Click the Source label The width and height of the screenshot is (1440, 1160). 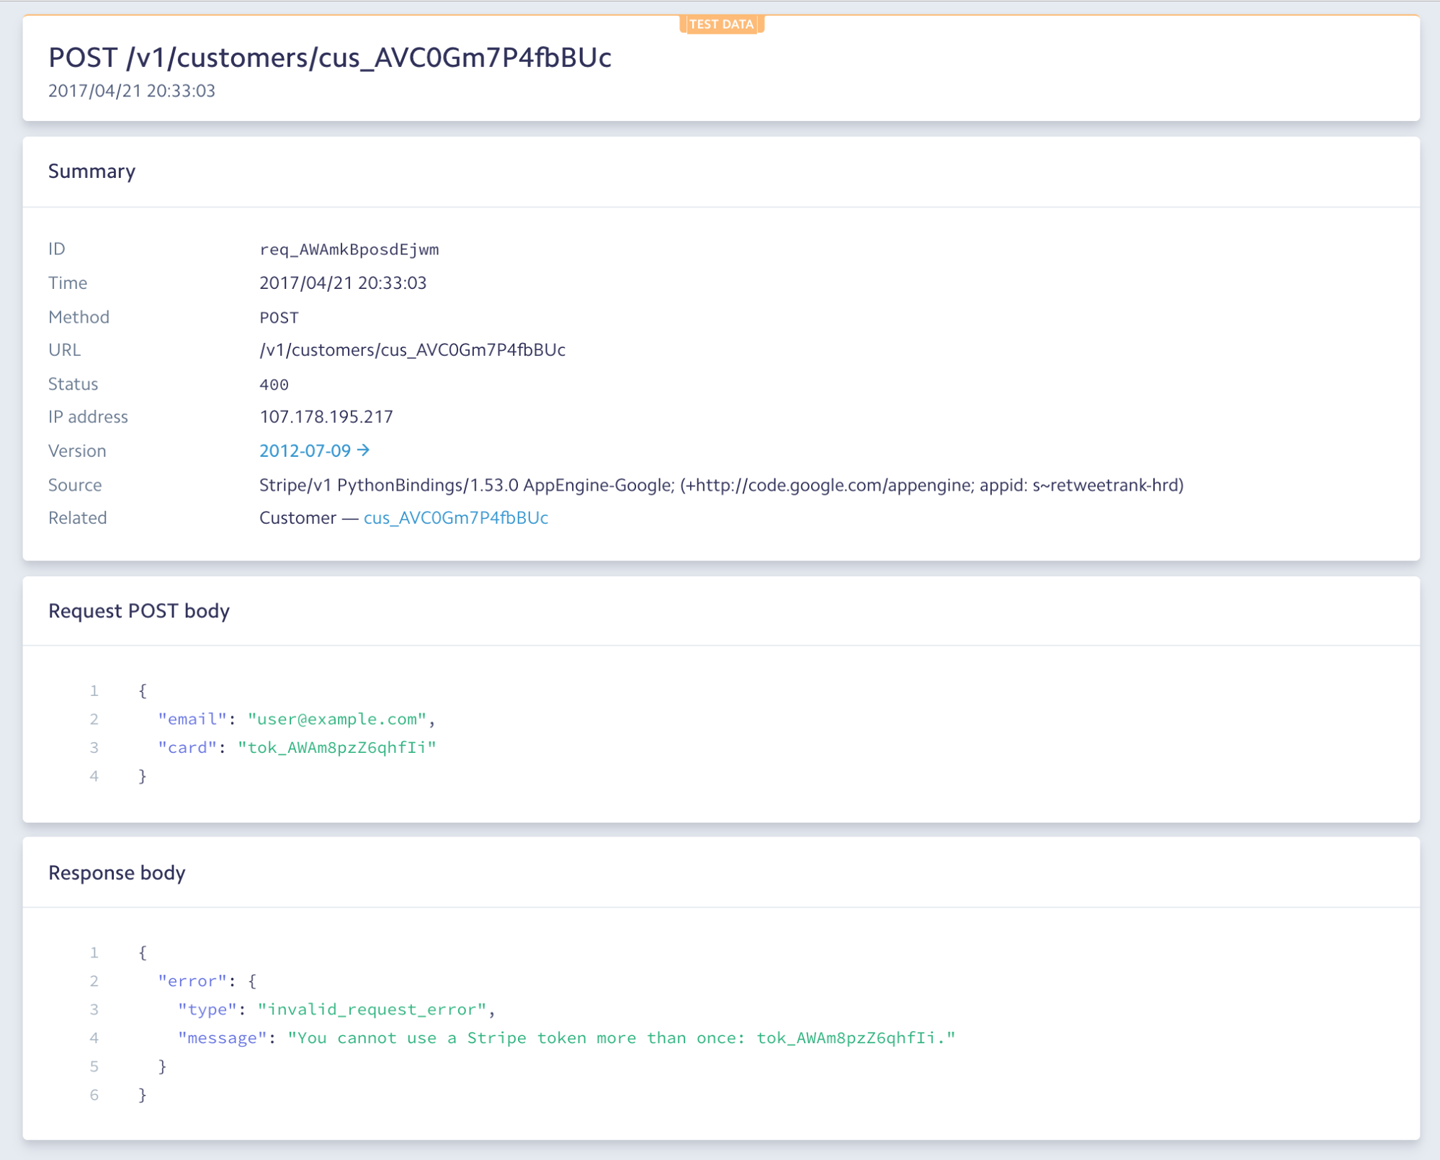pyautogui.click(x=75, y=485)
